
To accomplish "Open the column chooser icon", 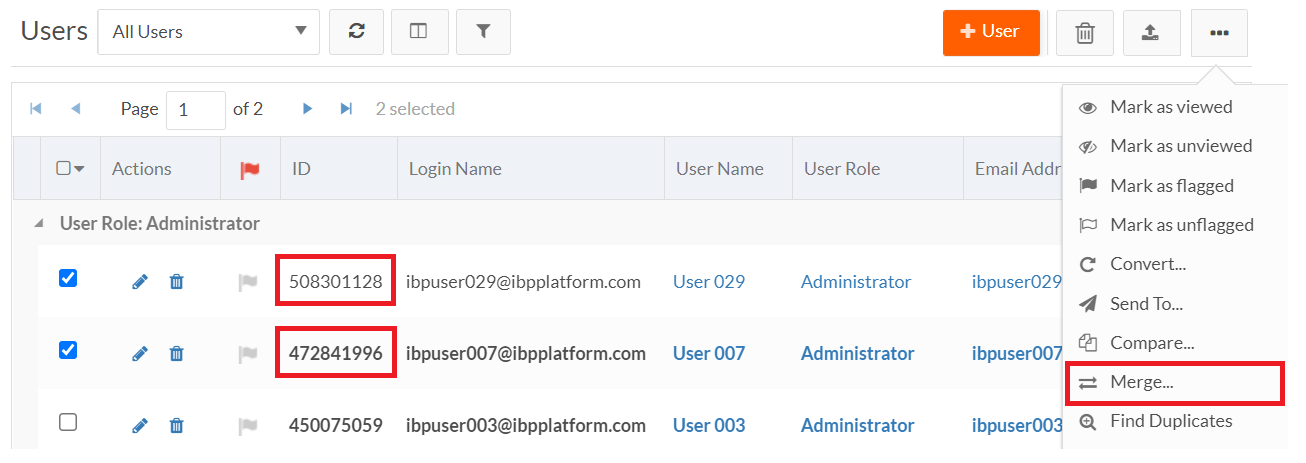I will coord(419,32).
